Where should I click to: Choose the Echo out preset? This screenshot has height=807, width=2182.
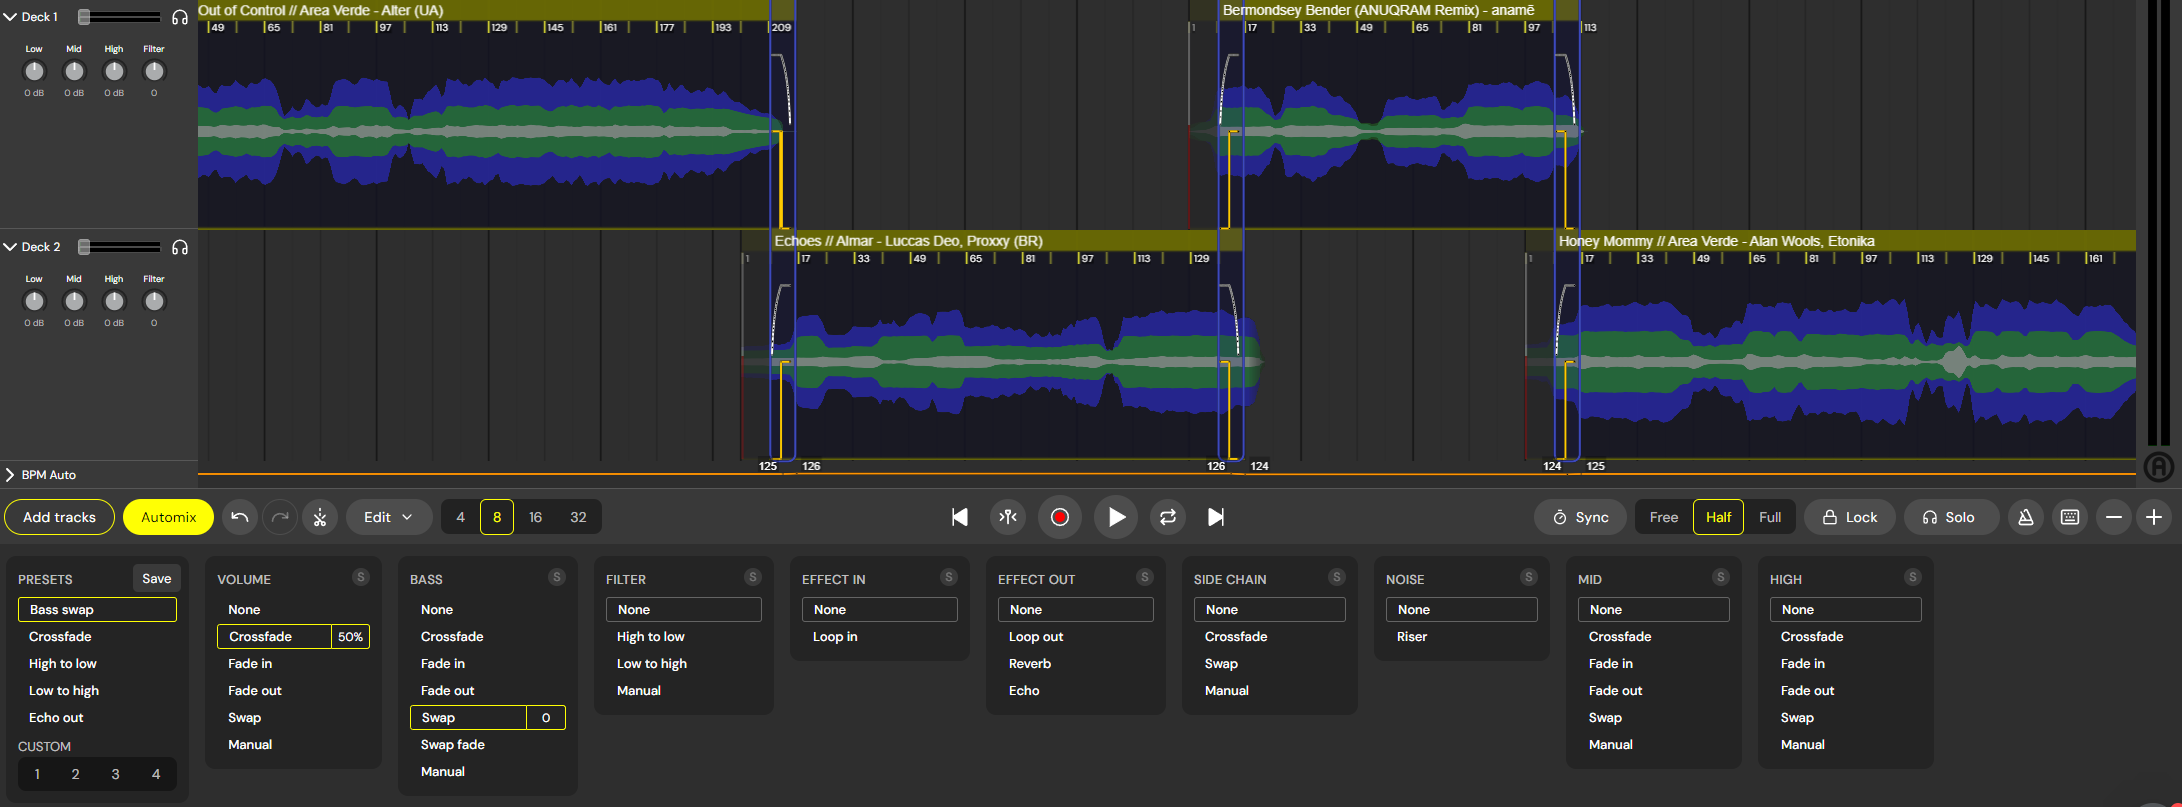pyautogui.click(x=56, y=718)
